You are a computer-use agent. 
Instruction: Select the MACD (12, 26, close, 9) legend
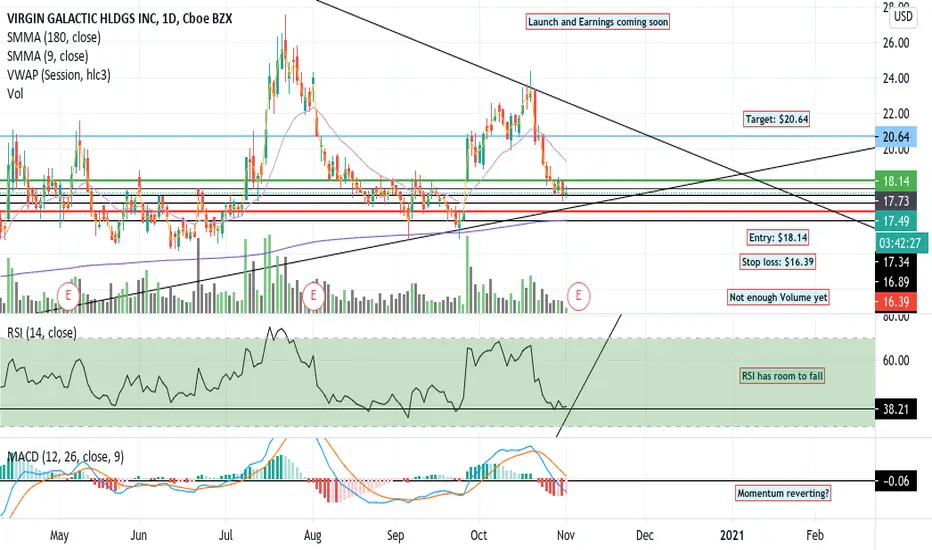(x=65, y=457)
